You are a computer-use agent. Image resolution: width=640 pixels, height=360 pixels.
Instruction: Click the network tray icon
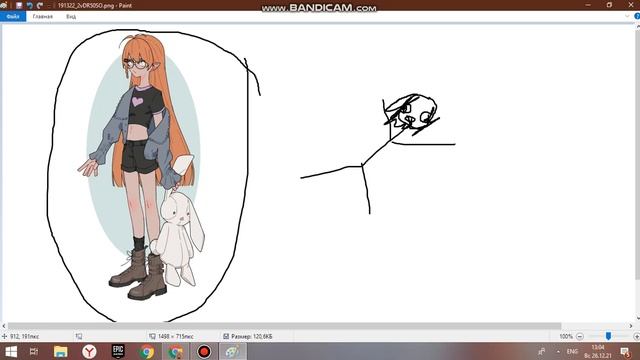pos(542,351)
